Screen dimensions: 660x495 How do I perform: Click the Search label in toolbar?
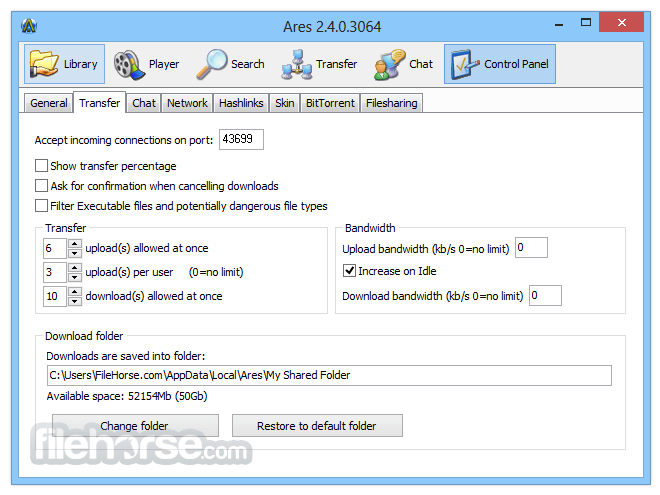tap(248, 64)
